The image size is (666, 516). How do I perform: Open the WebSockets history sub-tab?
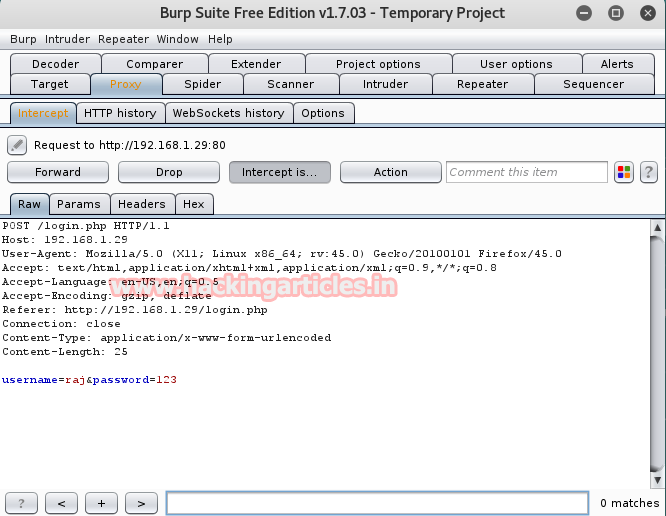pyautogui.click(x=229, y=113)
